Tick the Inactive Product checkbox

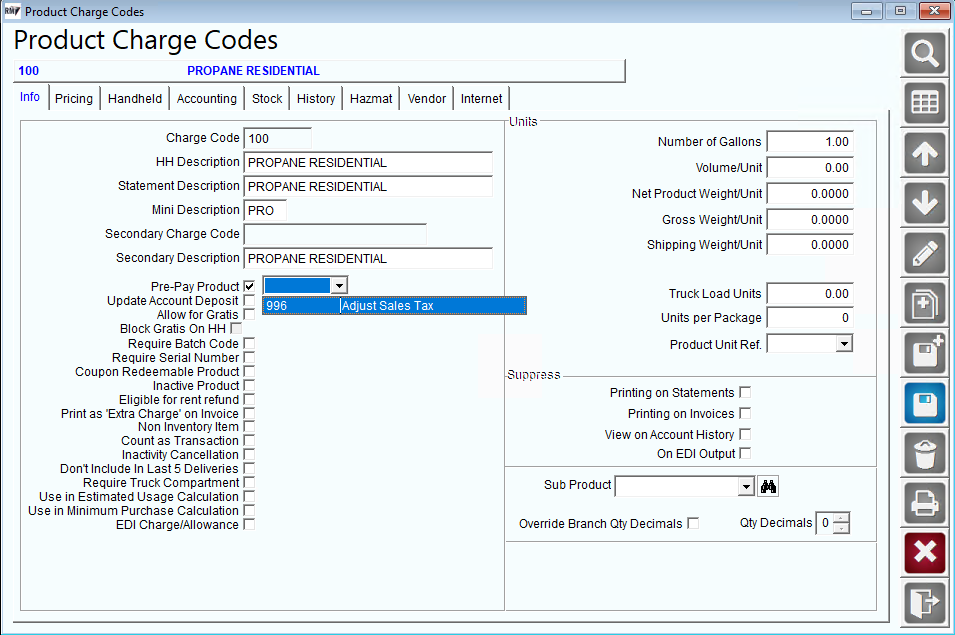pos(249,385)
